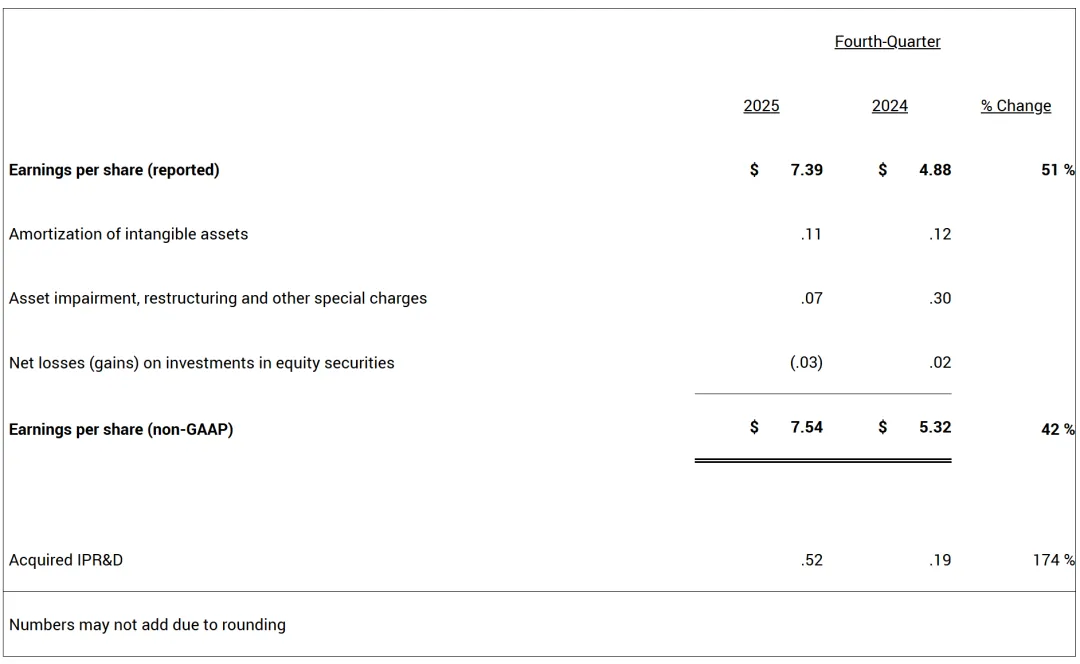
Task: Click the Asset impairment, restructuring row label
Action: point(218,298)
